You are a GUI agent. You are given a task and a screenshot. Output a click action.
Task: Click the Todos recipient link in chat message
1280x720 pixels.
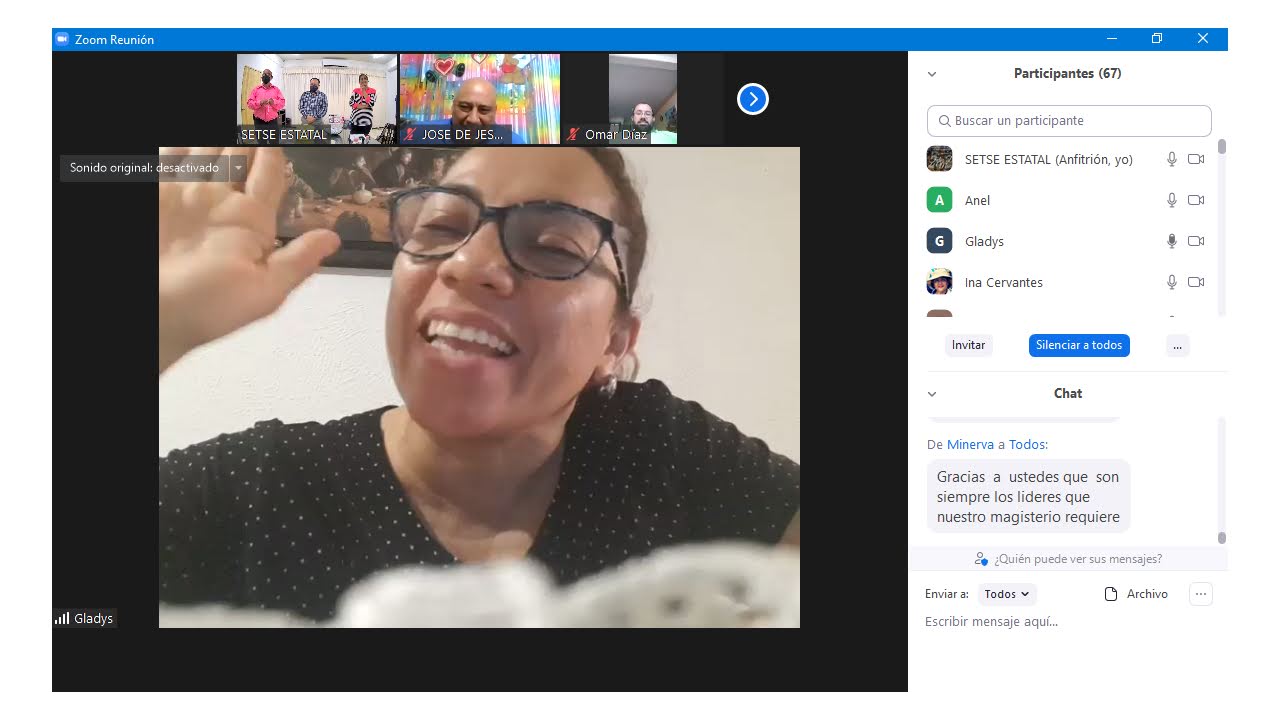(1026, 444)
